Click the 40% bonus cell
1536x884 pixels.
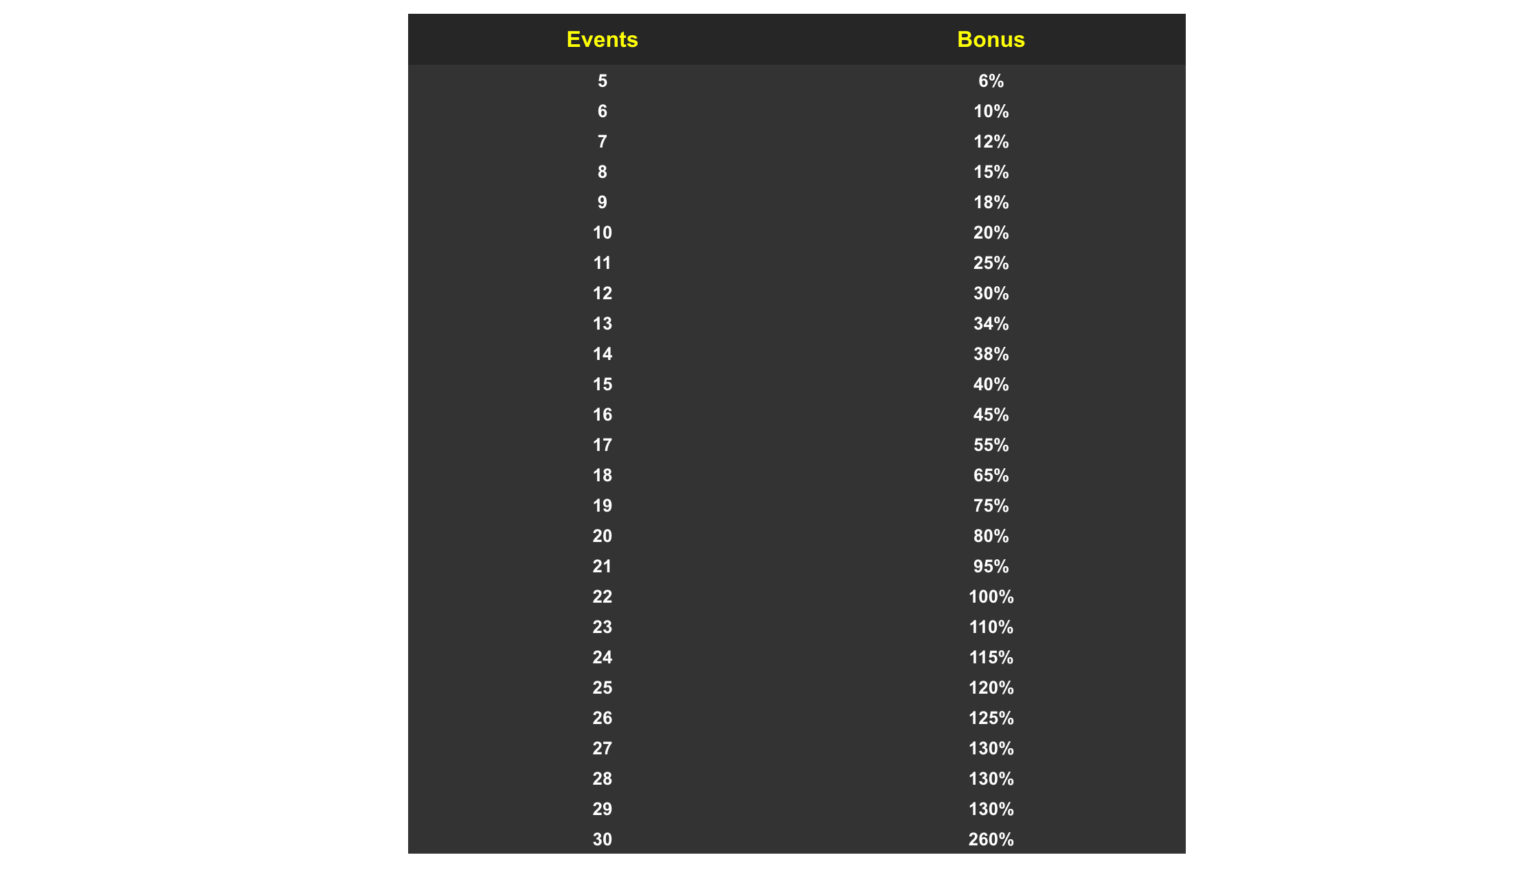tap(991, 384)
